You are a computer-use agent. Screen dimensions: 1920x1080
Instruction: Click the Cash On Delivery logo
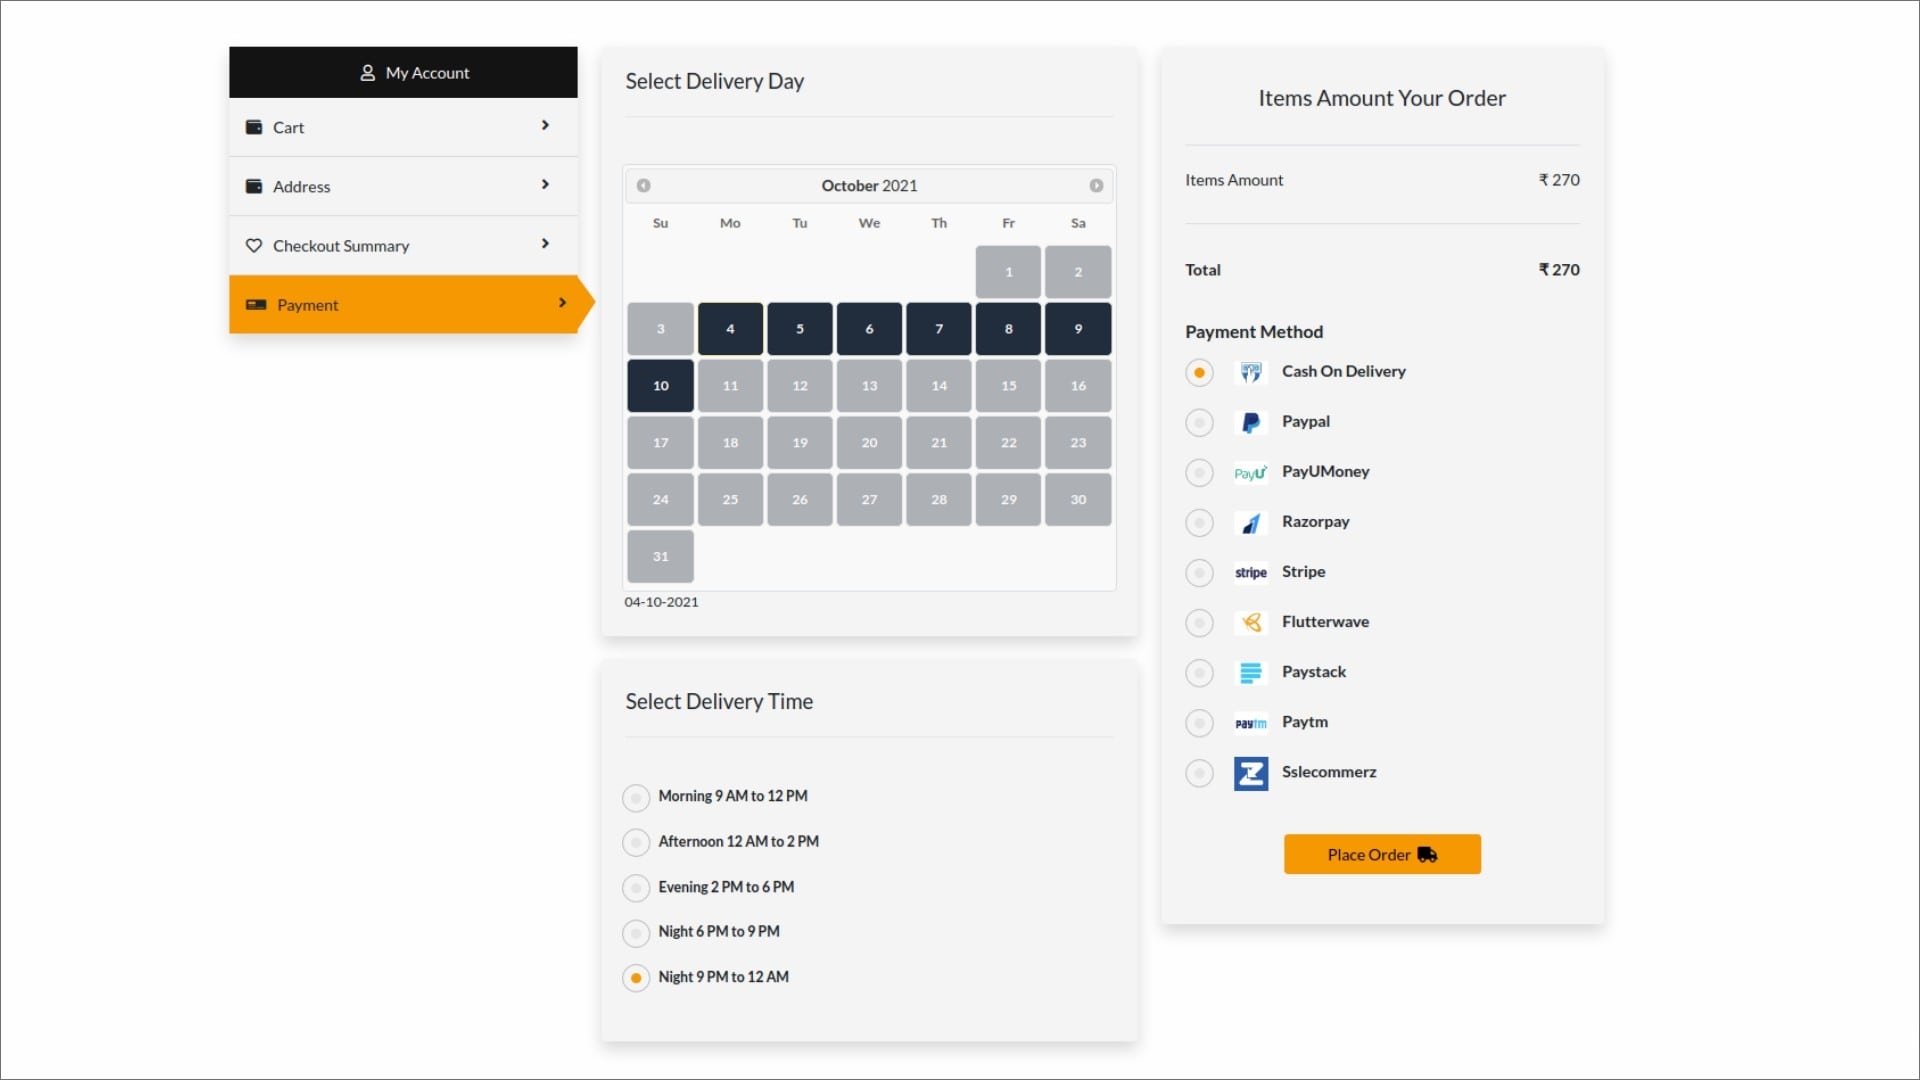tap(1251, 372)
